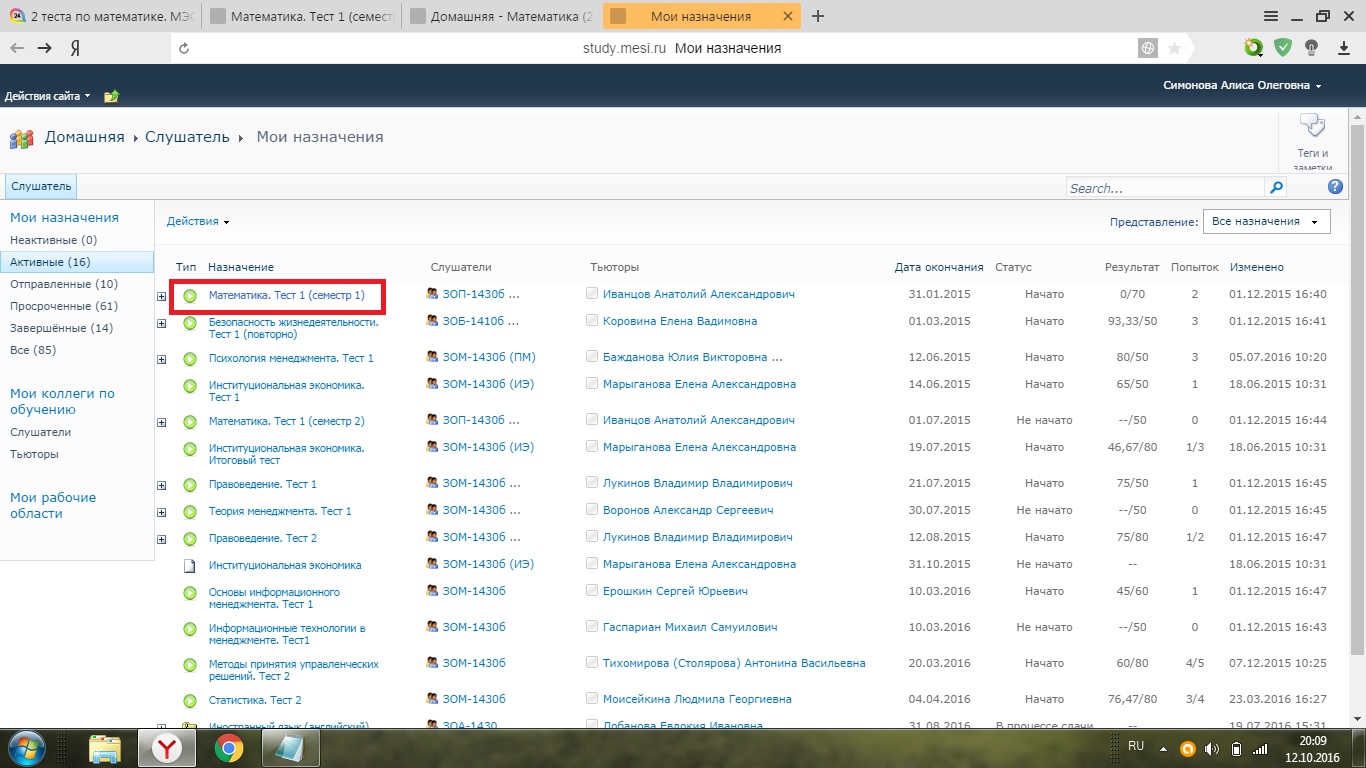Click the browser page reload icon
The height and width of the screenshot is (768, 1366).
(x=183, y=48)
